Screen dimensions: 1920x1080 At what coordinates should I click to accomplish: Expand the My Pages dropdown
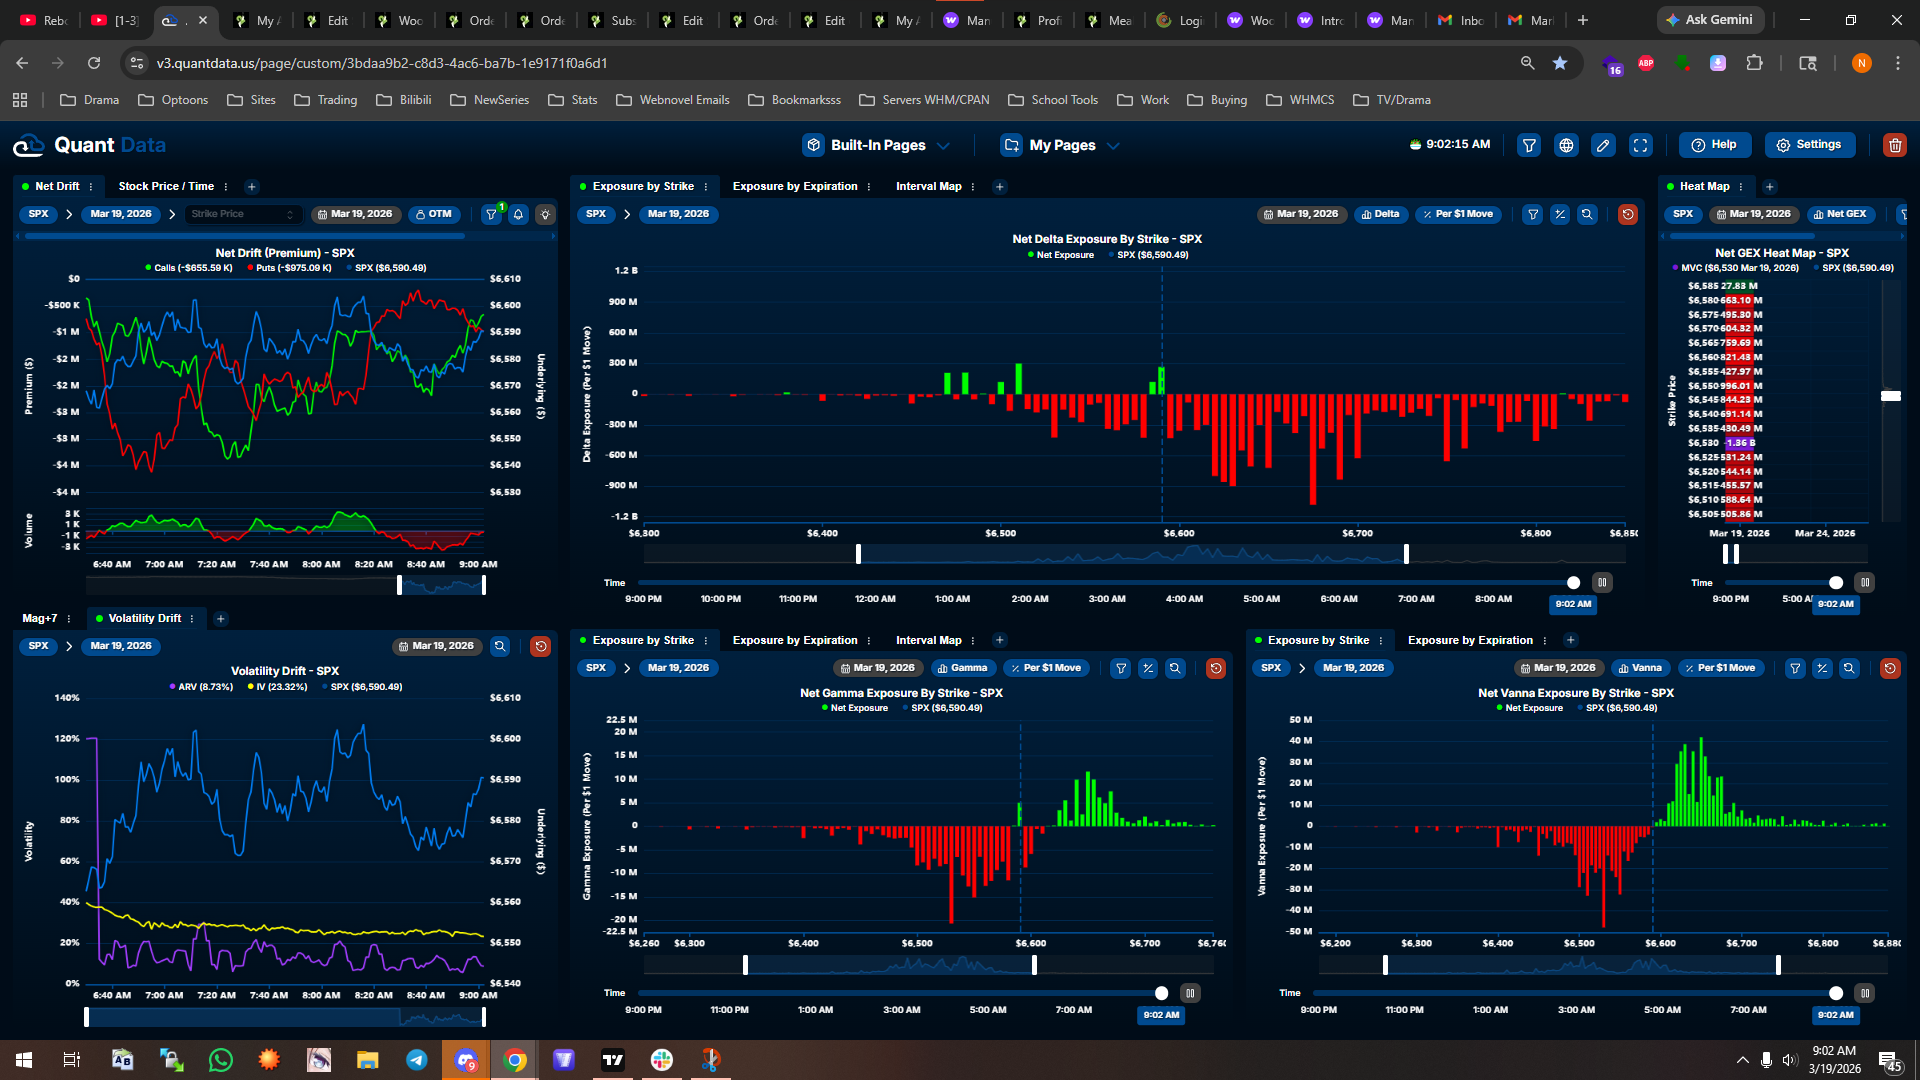[1061, 146]
